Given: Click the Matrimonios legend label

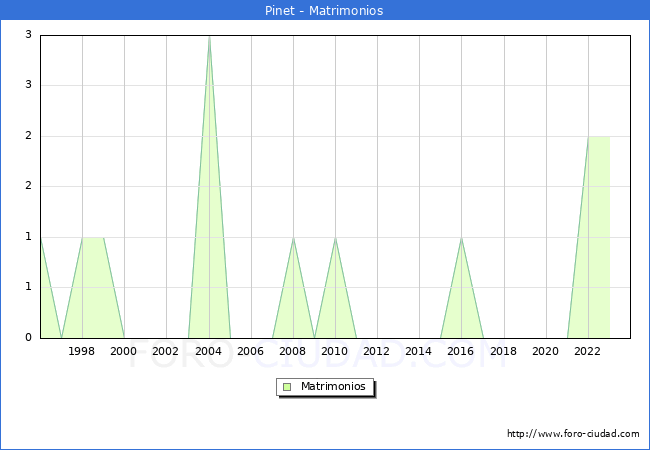Looking at the screenshot, I should pos(333,386).
